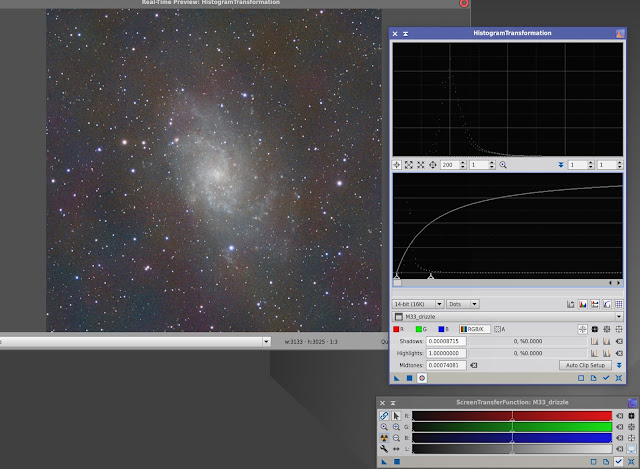Enable the RGB/K combined channel
640x469 pixels.
pyautogui.click(x=474, y=328)
